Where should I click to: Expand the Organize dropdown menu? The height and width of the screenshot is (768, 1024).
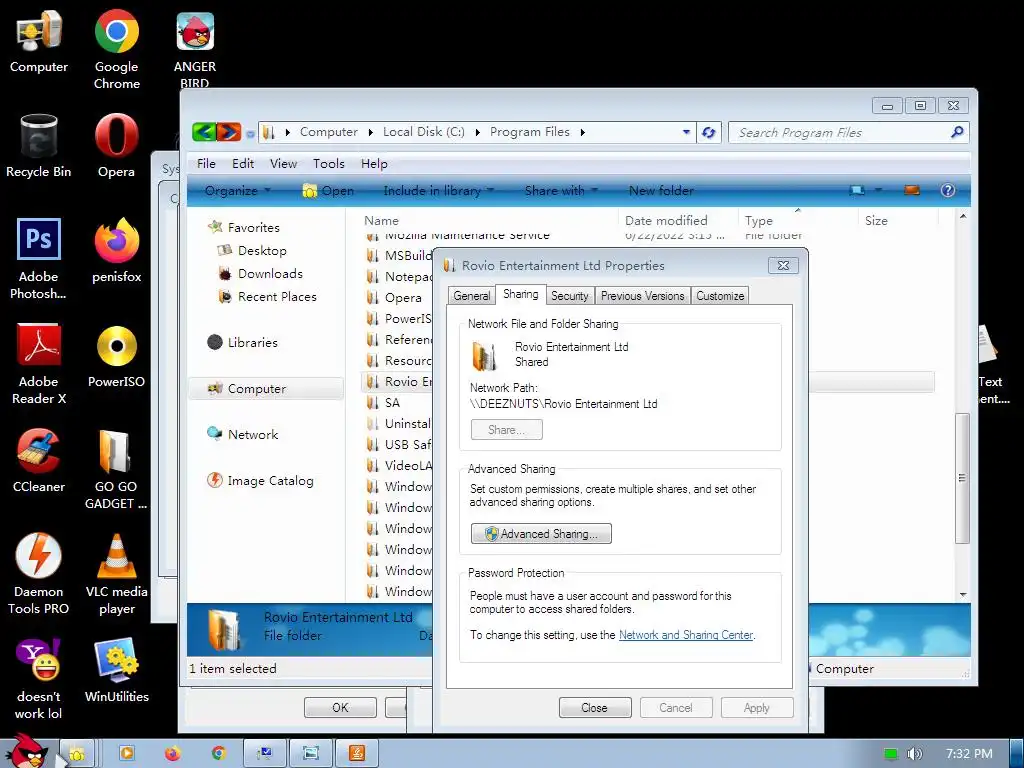pyautogui.click(x=237, y=191)
